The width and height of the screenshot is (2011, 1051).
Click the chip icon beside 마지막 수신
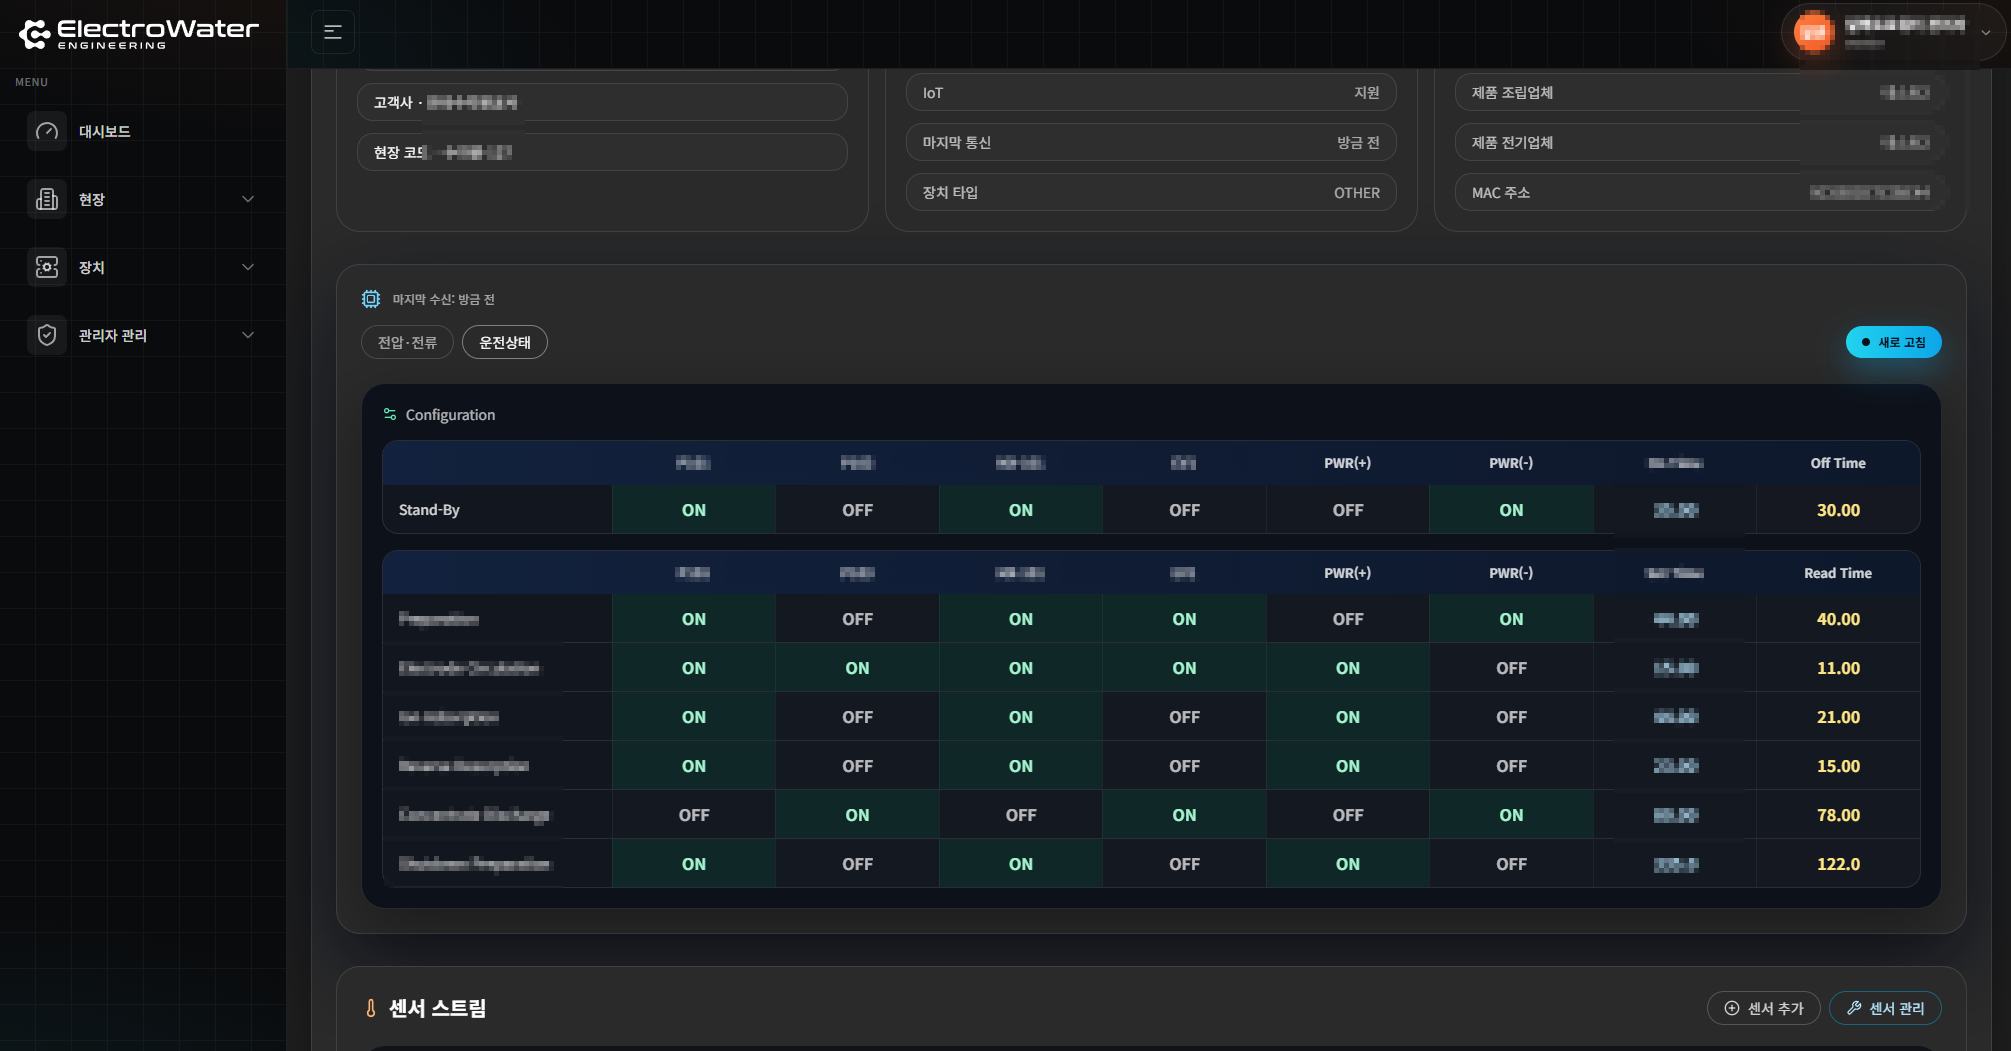pos(371,299)
